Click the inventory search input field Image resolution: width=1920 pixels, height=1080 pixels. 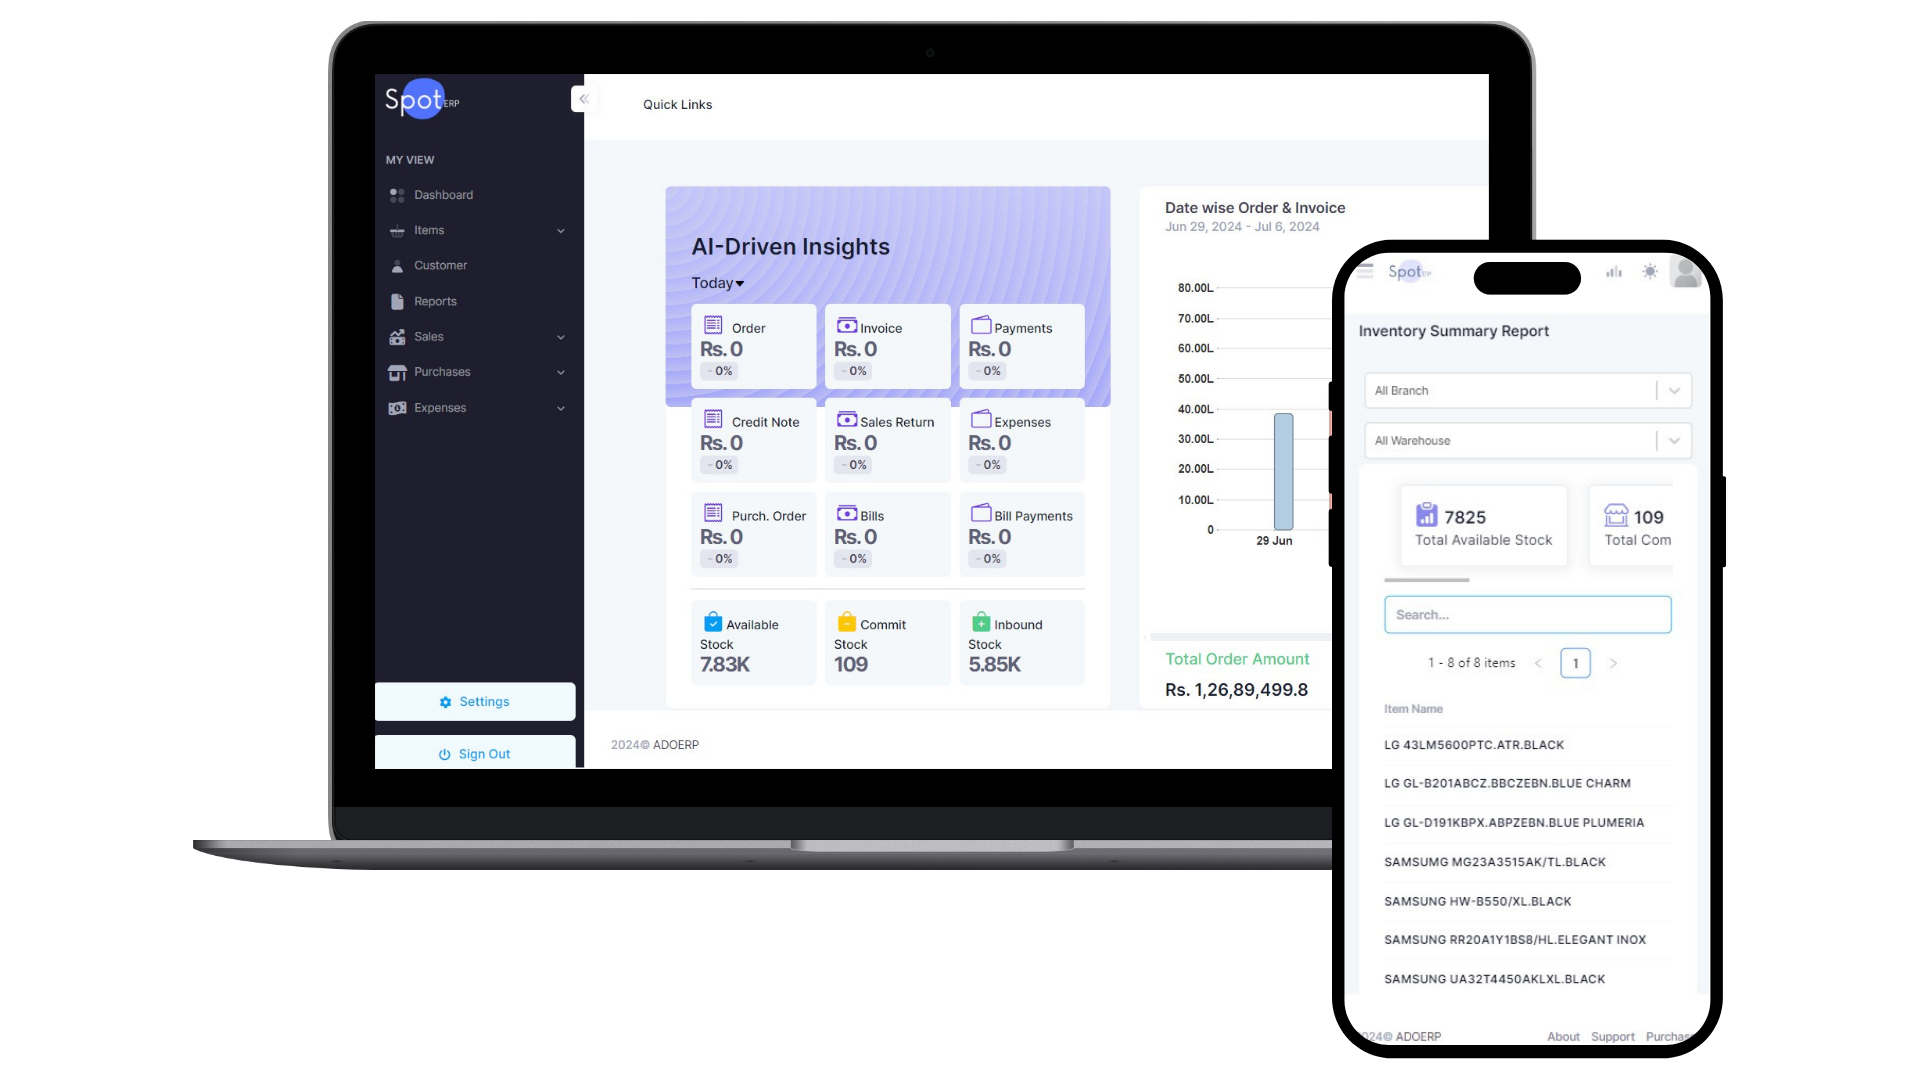[1527, 613]
